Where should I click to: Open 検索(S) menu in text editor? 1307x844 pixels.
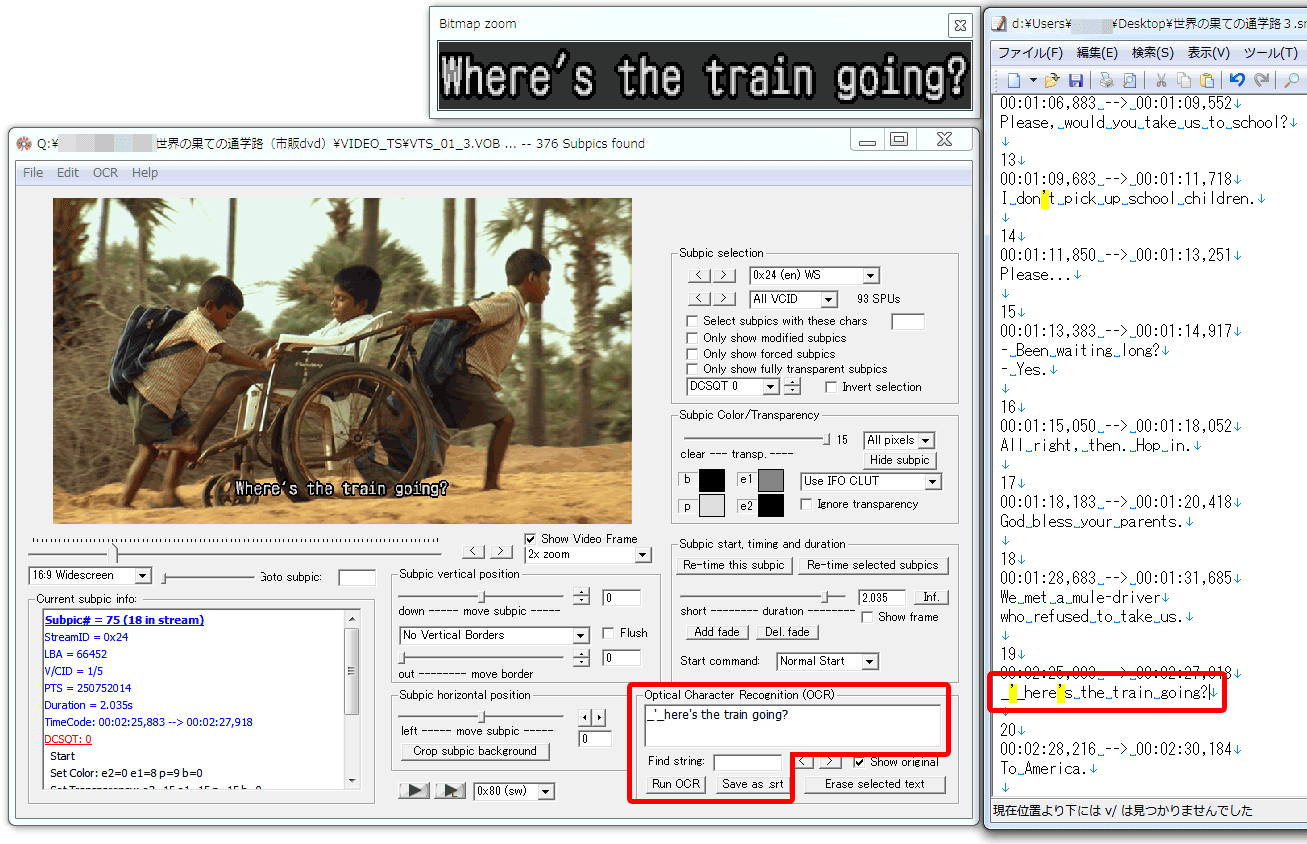1153,53
